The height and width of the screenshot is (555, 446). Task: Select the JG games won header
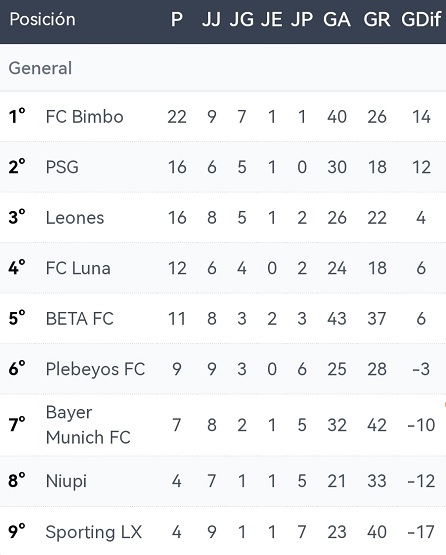[242, 19]
